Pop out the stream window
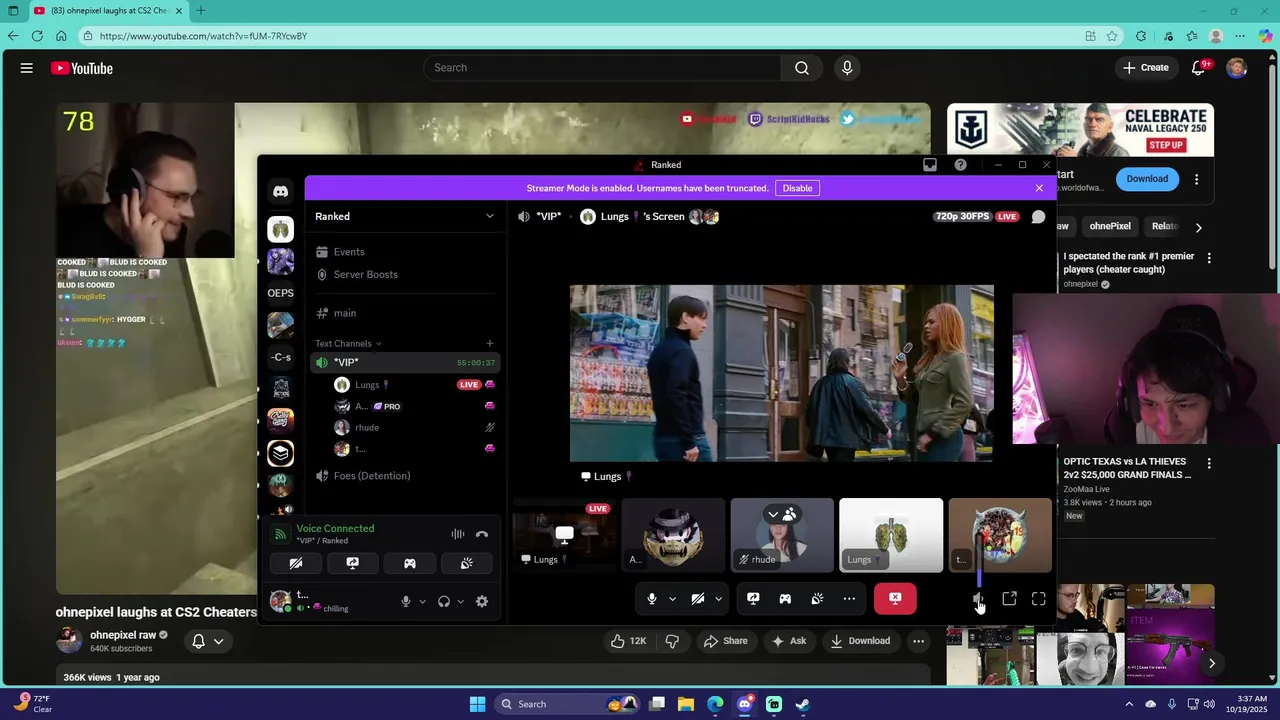The image size is (1280, 720). pyautogui.click(x=1010, y=599)
